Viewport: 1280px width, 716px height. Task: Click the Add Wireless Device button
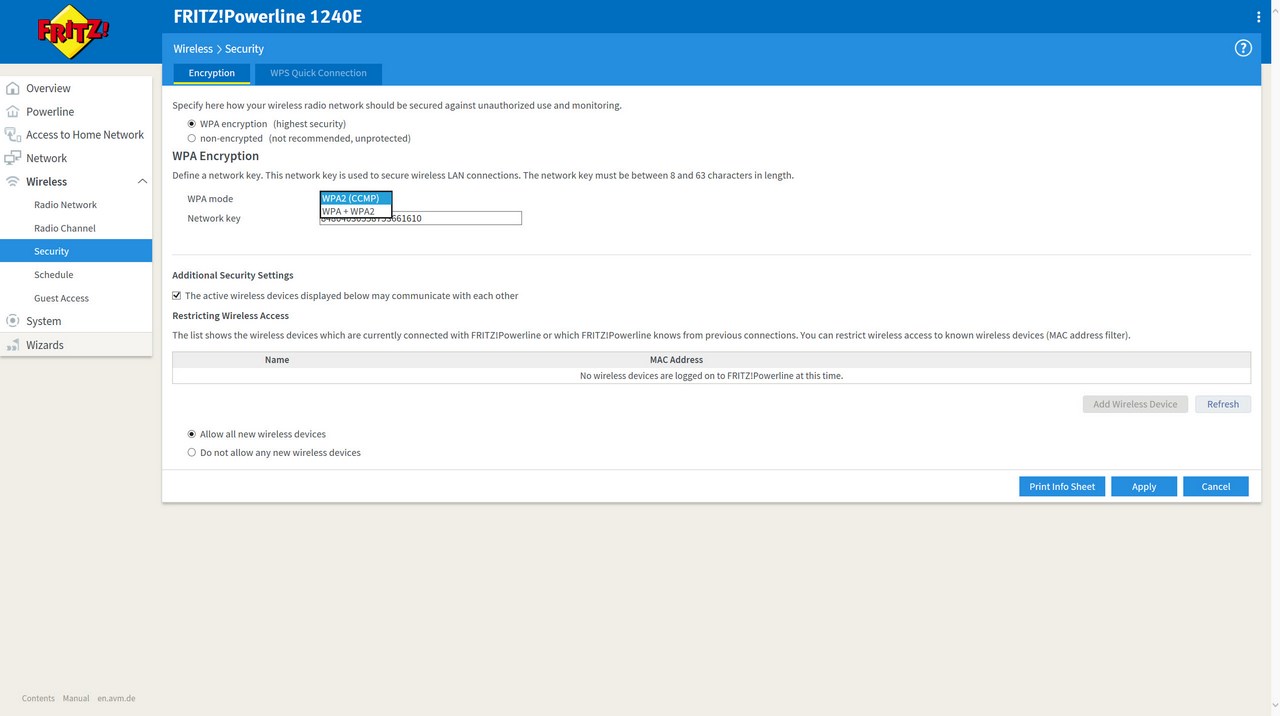[1135, 404]
